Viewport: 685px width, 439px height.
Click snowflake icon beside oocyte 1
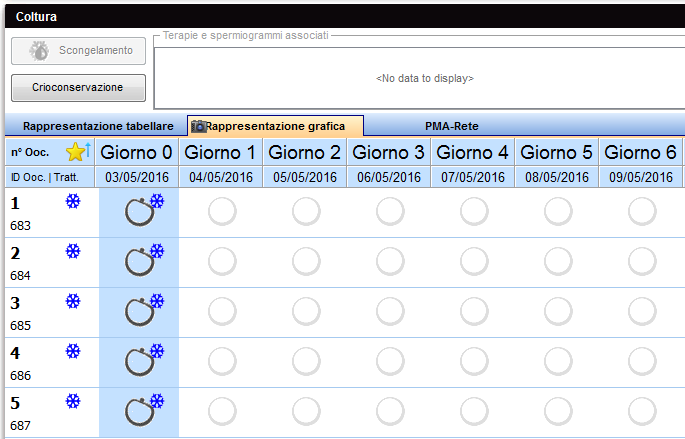click(x=73, y=201)
